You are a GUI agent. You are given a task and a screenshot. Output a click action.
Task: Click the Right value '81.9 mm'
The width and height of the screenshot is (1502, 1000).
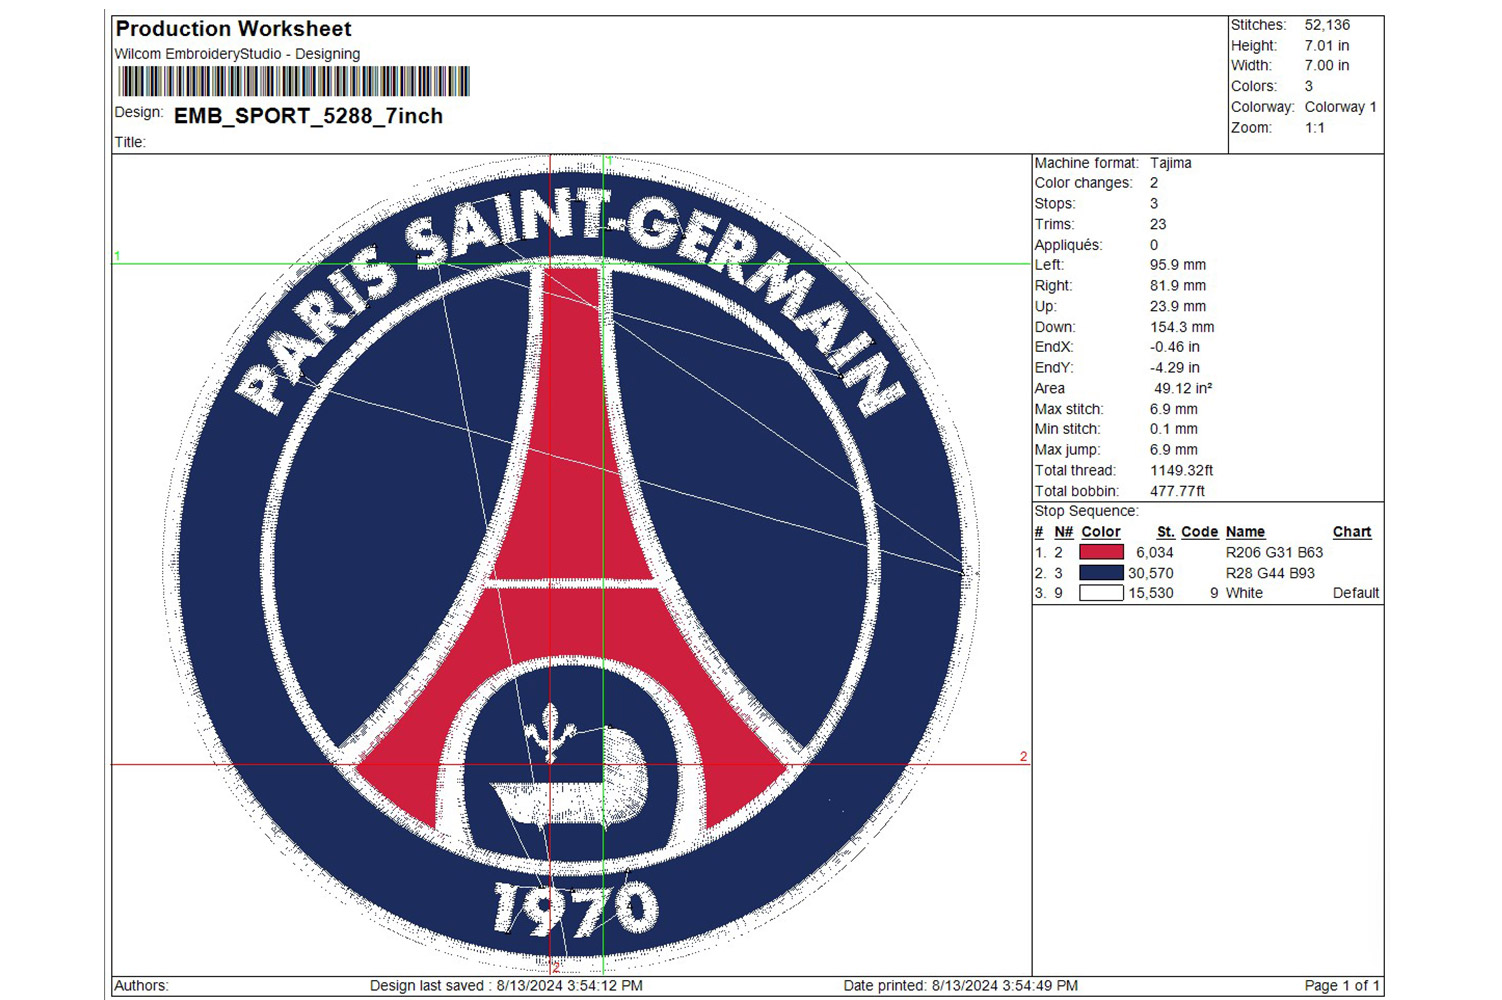[x=1178, y=286]
